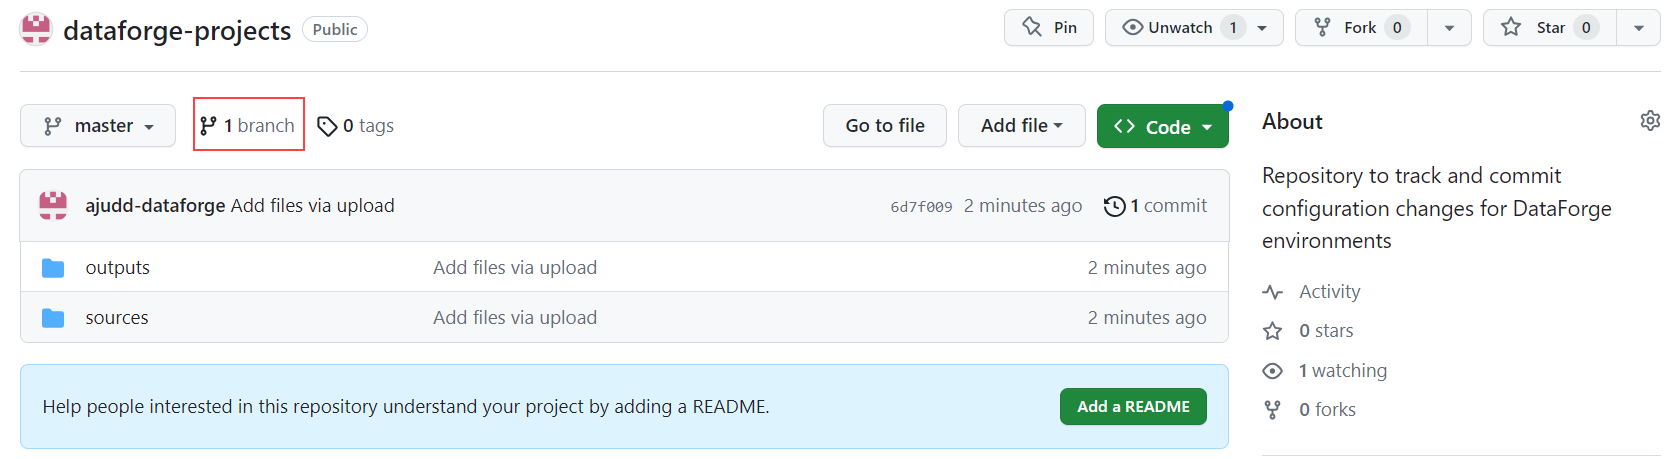Click the About heading text
The width and height of the screenshot is (1675, 459).
1292,122
